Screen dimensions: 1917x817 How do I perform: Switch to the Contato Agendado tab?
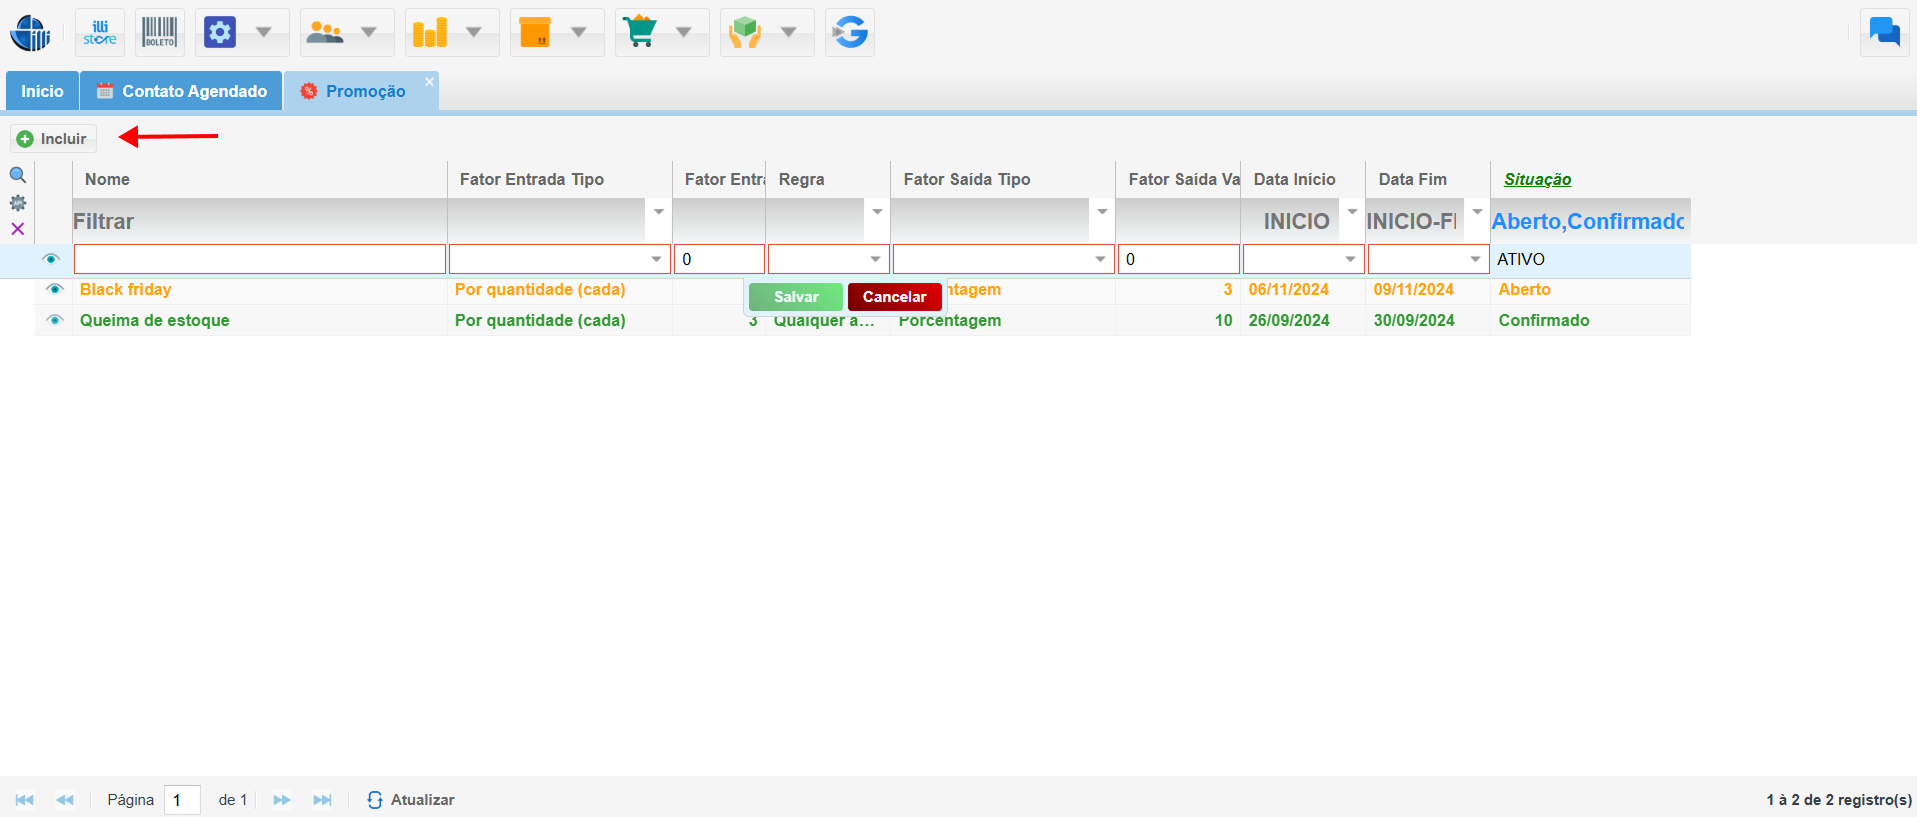[x=182, y=91]
